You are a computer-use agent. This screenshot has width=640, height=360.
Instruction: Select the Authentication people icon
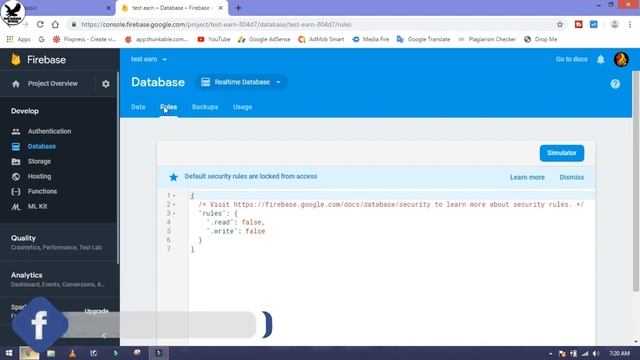pos(16,131)
